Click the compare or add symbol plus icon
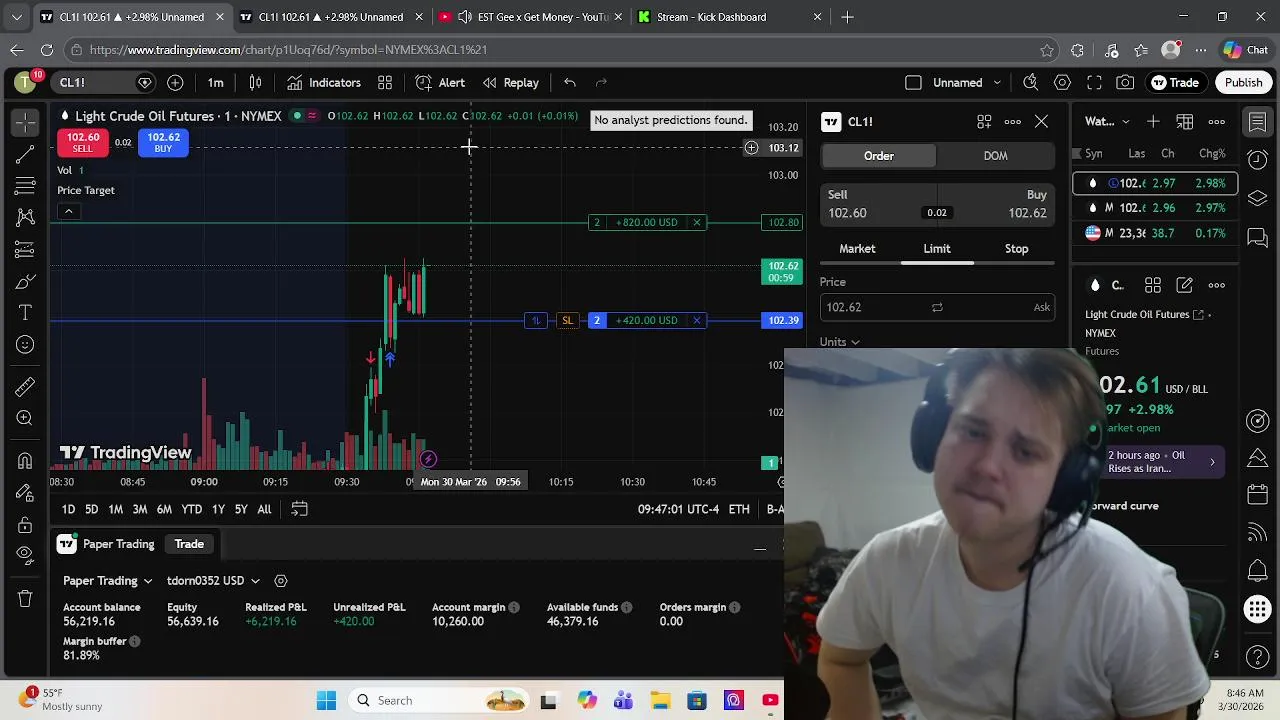Viewport: 1280px width, 720px height. 175,83
